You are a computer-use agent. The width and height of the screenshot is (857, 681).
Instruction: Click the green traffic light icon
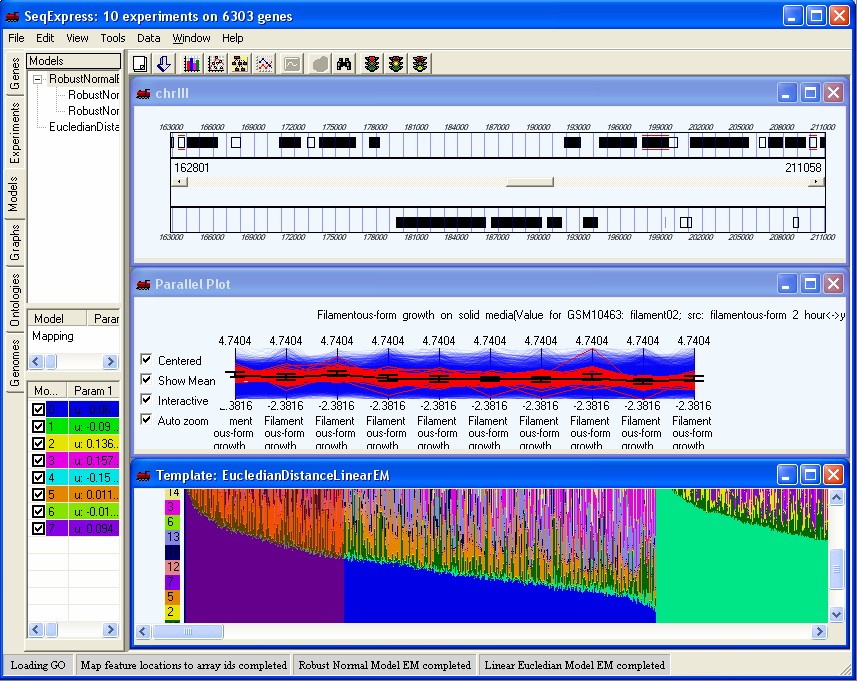click(420, 64)
